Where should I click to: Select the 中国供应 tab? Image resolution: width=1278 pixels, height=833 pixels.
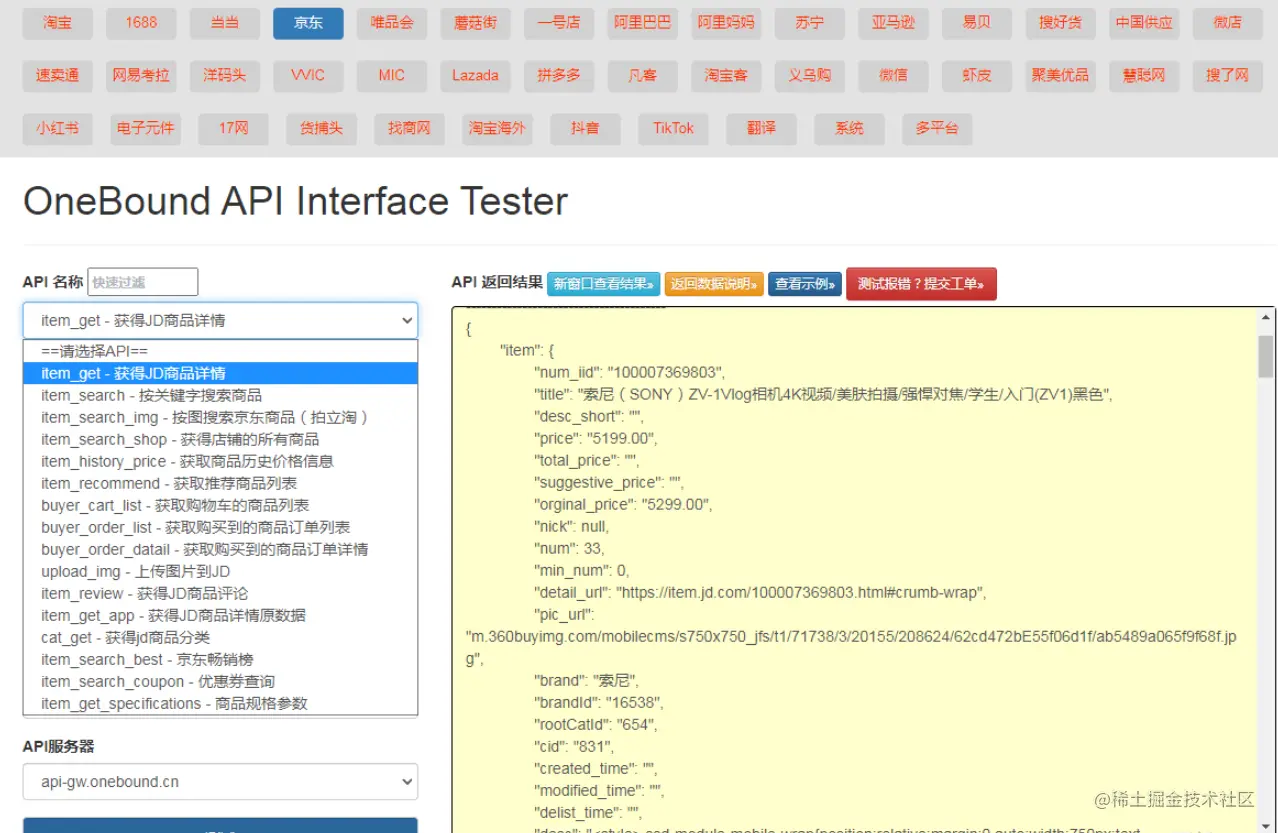coord(1144,23)
